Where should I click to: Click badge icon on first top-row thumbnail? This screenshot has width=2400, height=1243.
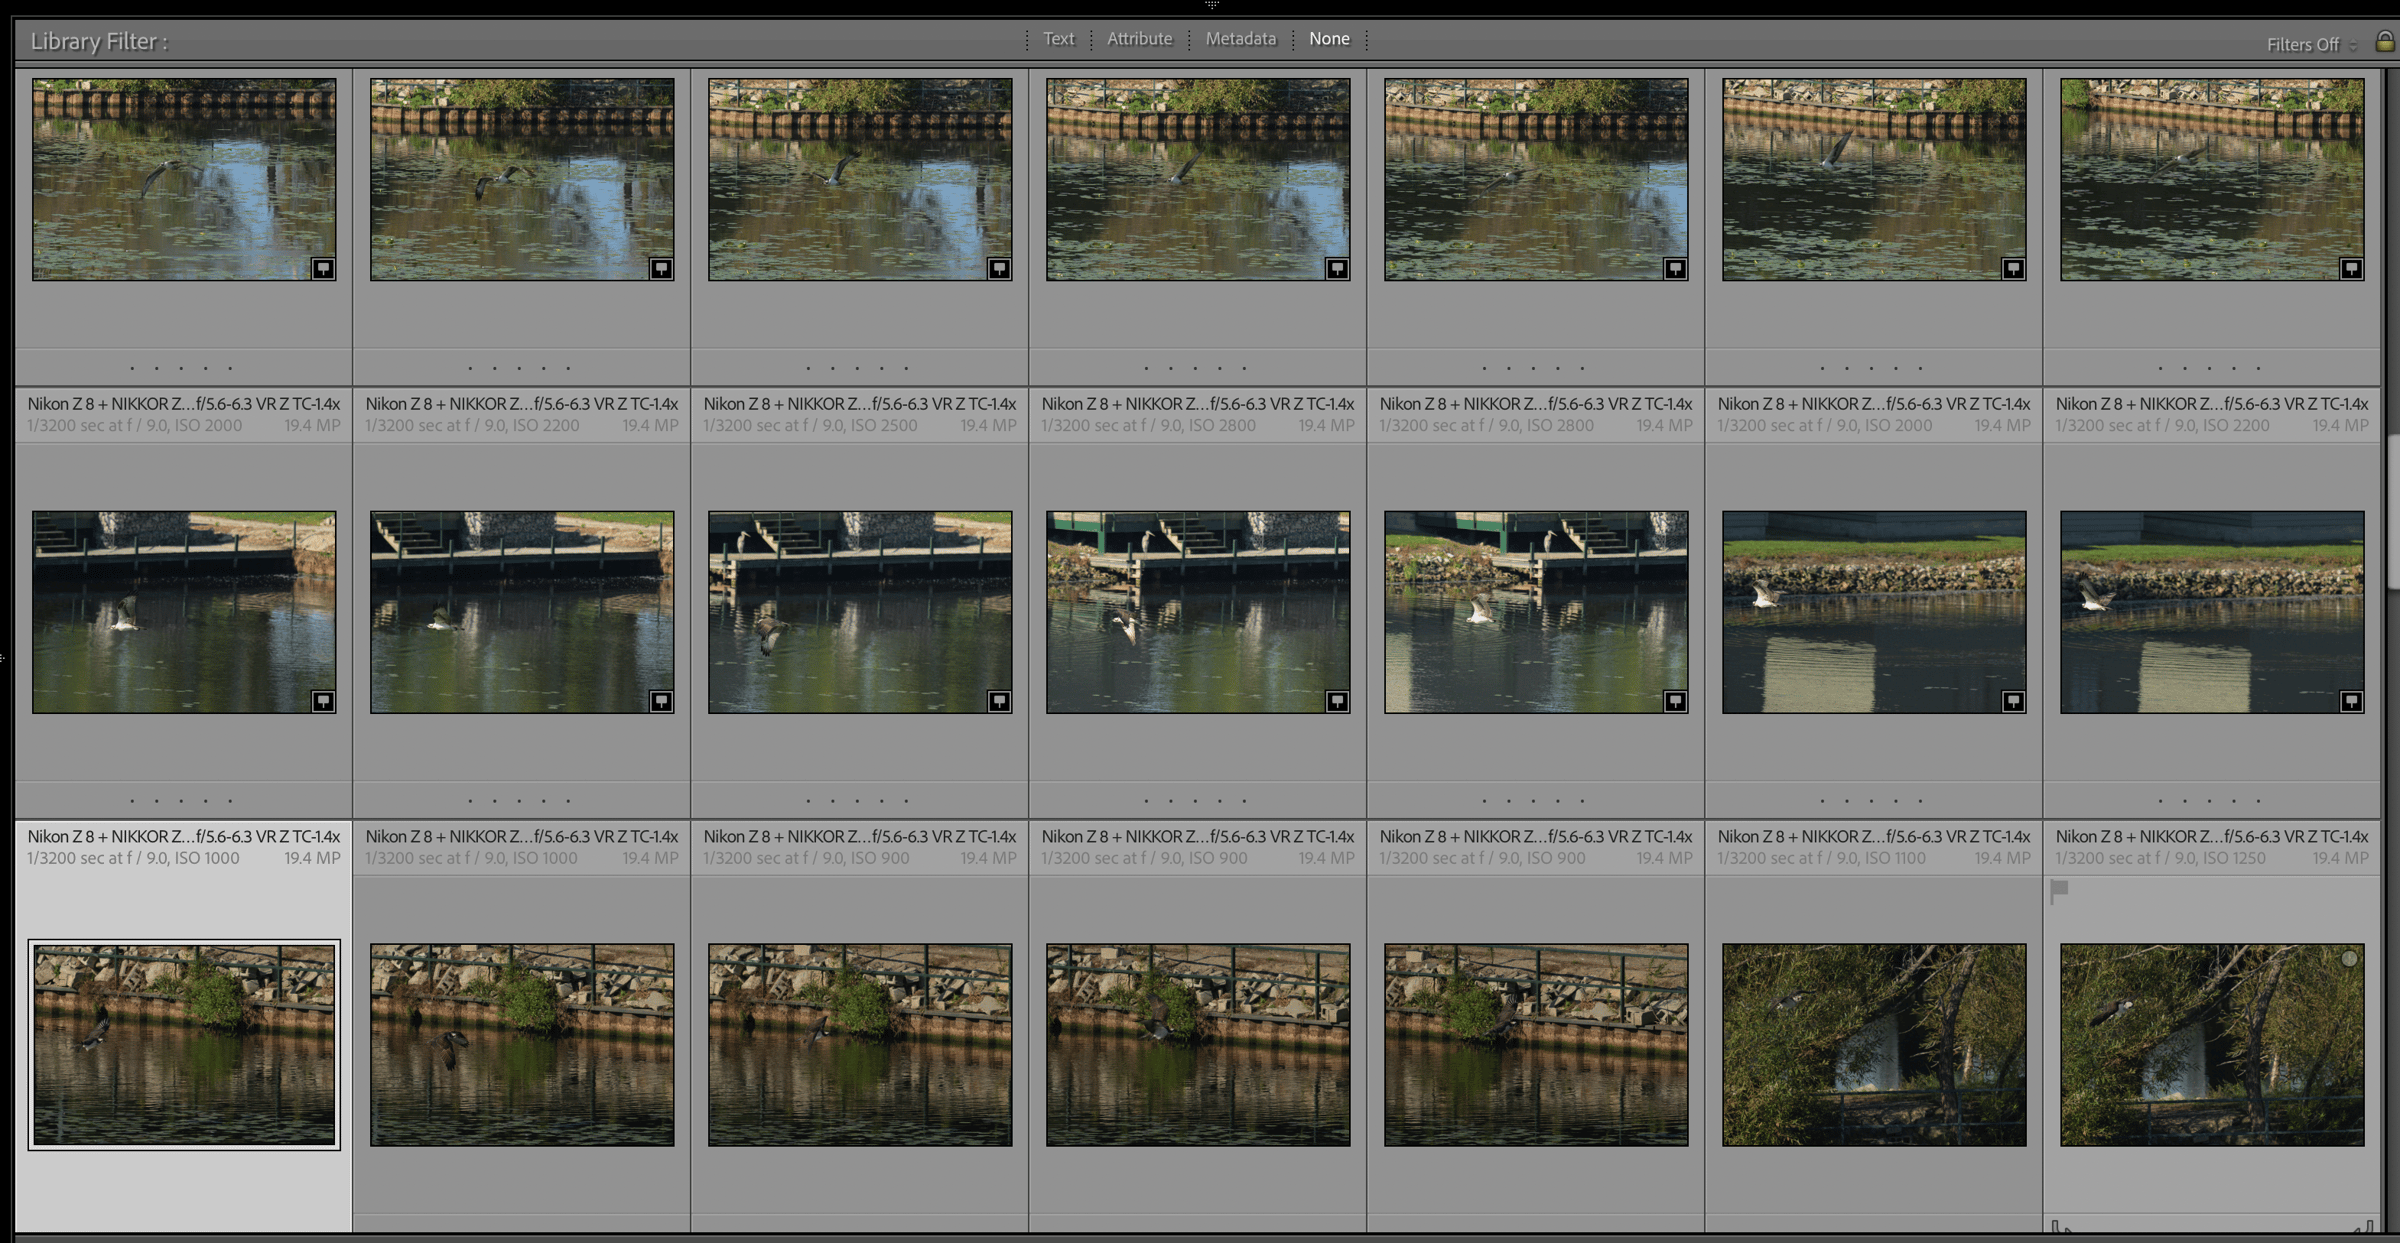click(x=322, y=268)
